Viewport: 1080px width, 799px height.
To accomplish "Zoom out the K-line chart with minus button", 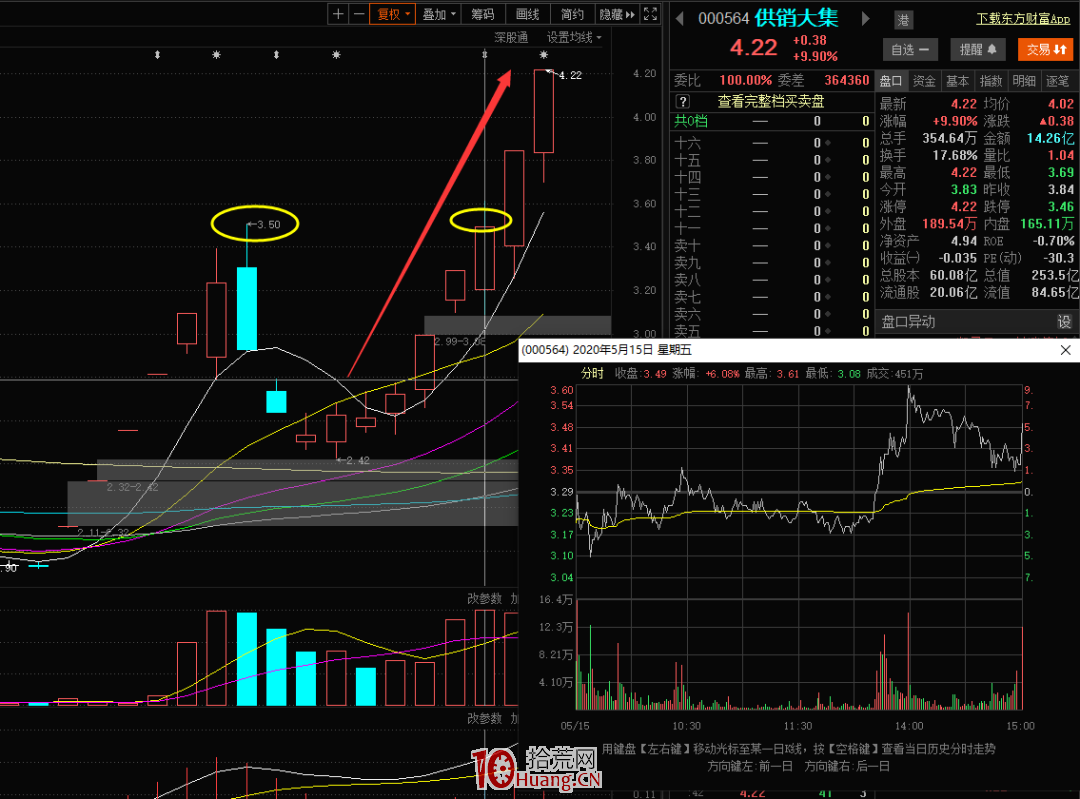I will tap(358, 14).
